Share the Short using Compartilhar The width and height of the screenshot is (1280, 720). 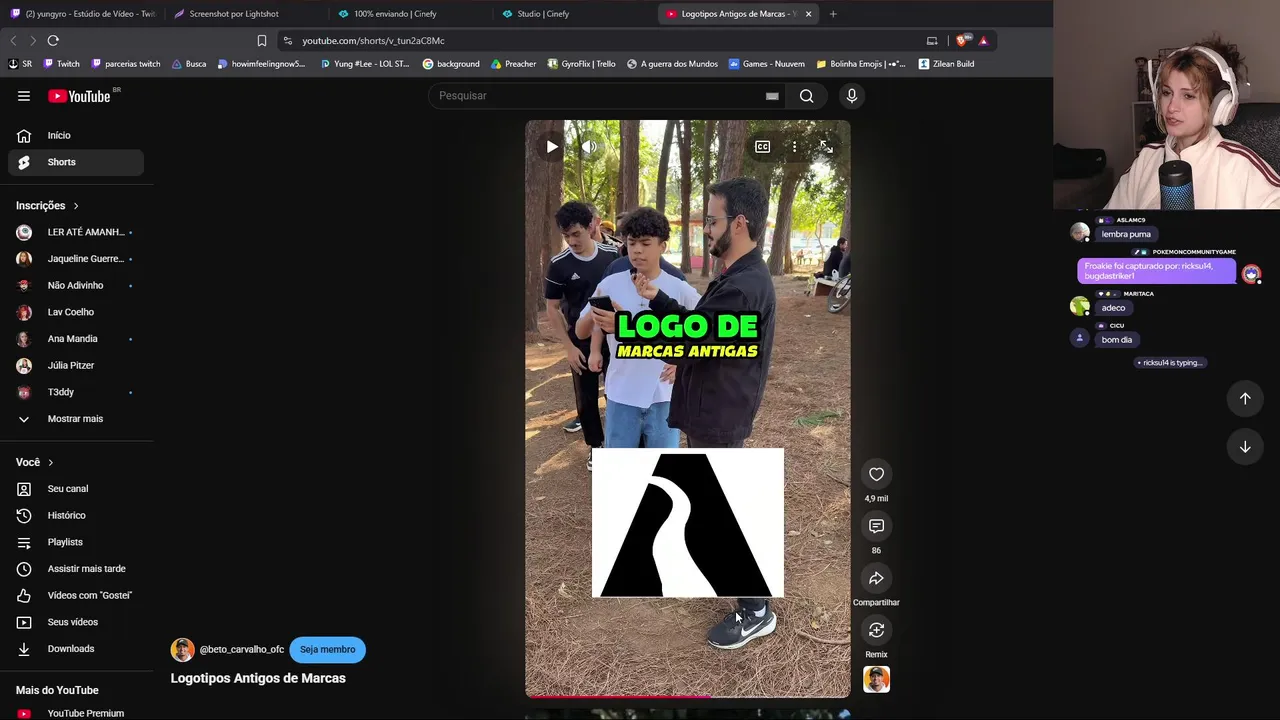[x=876, y=578]
